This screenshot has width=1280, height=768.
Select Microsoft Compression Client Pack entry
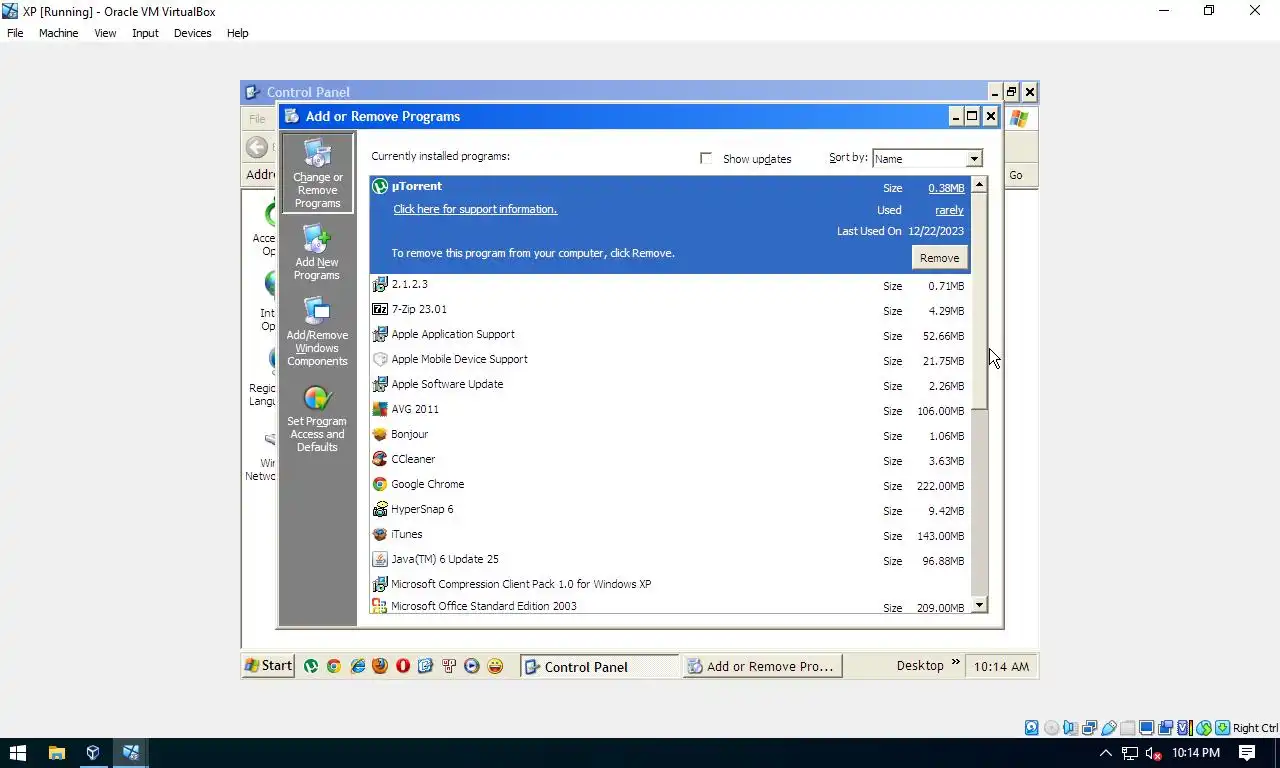pyautogui.click(x=668, y=584)
